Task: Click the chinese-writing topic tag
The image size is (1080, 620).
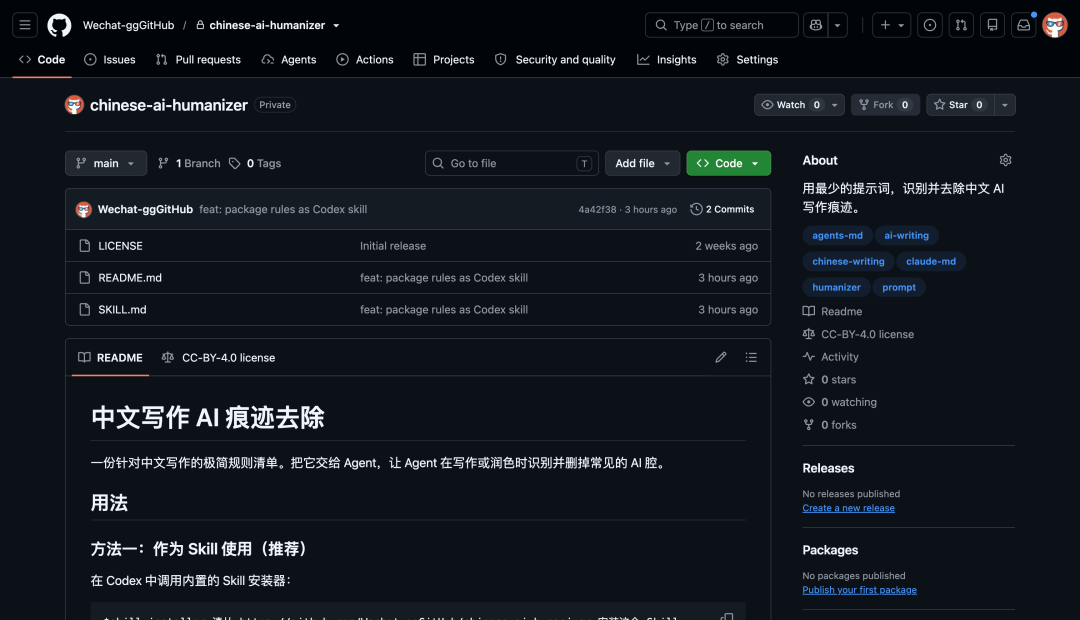Action: click(x=848, y=262)
